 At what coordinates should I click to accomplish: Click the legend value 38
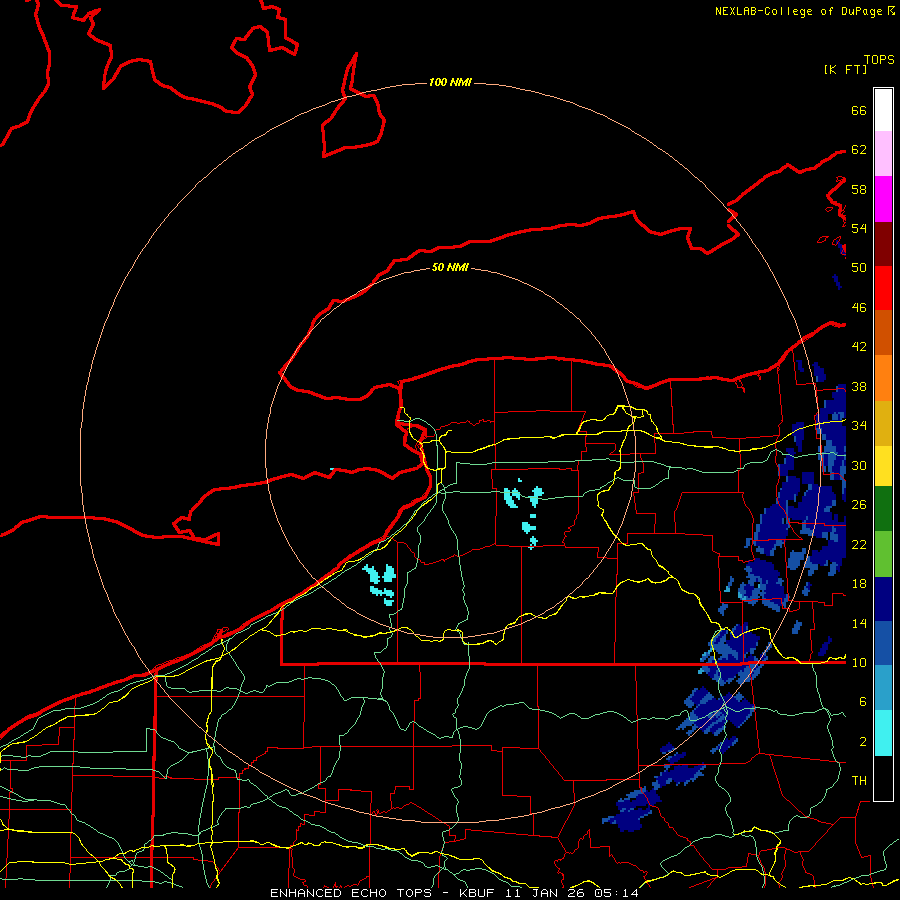click(x=859, y=386)
